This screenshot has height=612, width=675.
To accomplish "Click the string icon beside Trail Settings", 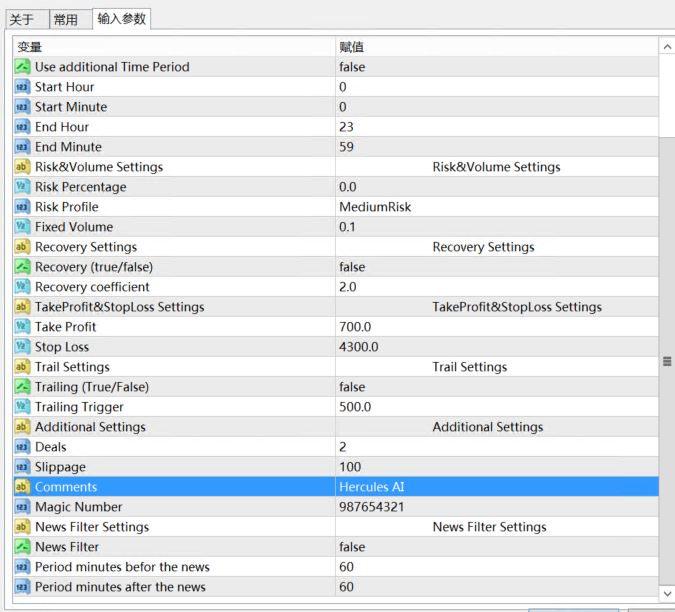I will click(22, 367).
